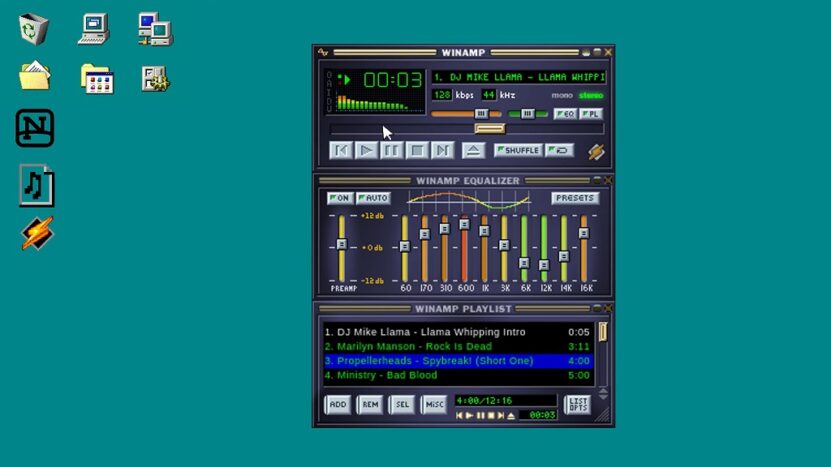Image resolution: width=831 pixels, height=467 pixels.
Task: Click the +0 db reset label
Action: coord(374,248)
